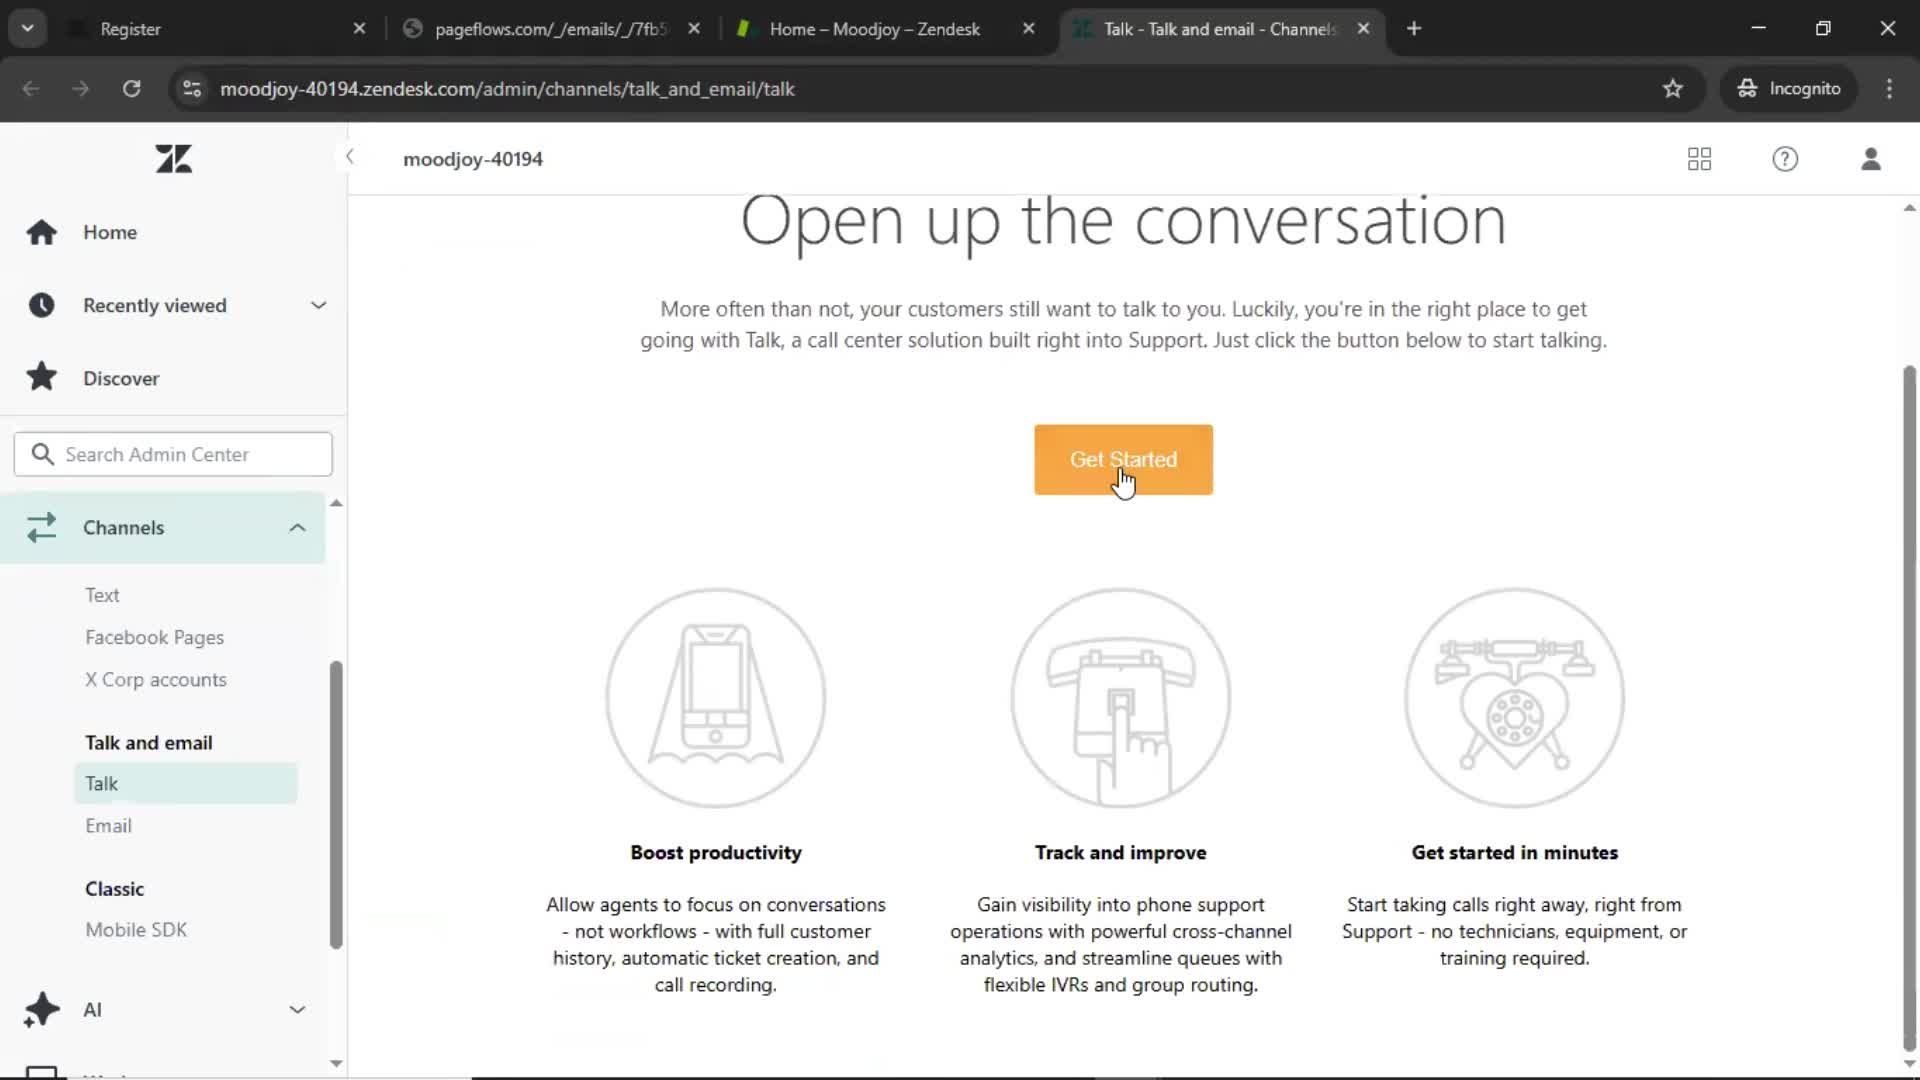This screenshot has width=1920, height=1080.
Task: Reload the page
Action: click(x=131, y=89)
